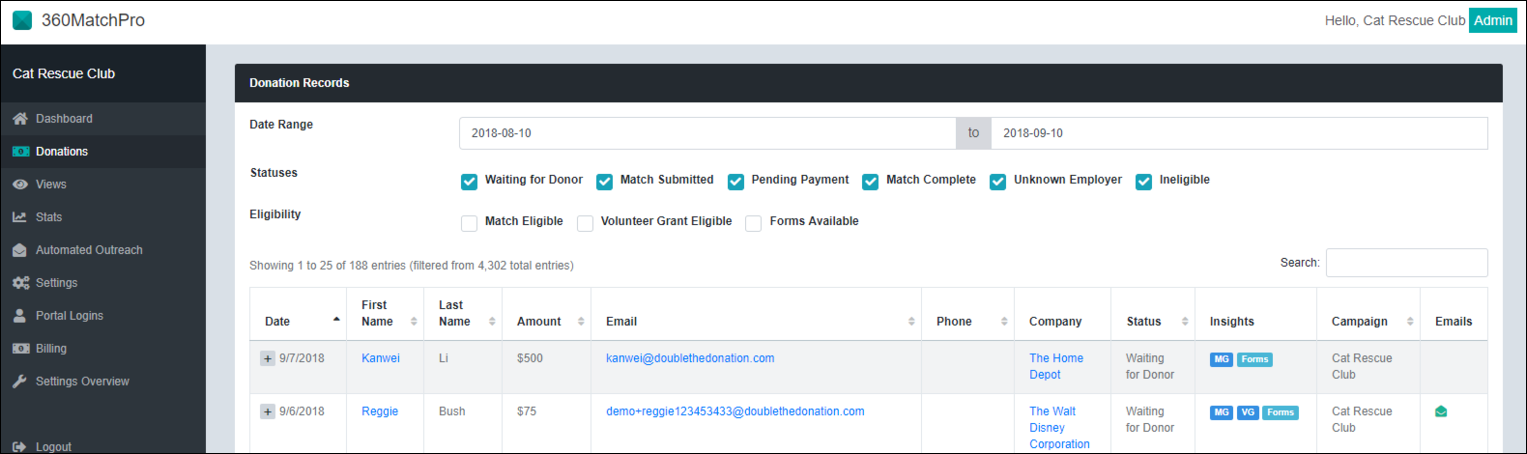This screenshot has width=1527, height=454.
Task: Click the Settings Overview wrench icon
Action: point(19,382)
